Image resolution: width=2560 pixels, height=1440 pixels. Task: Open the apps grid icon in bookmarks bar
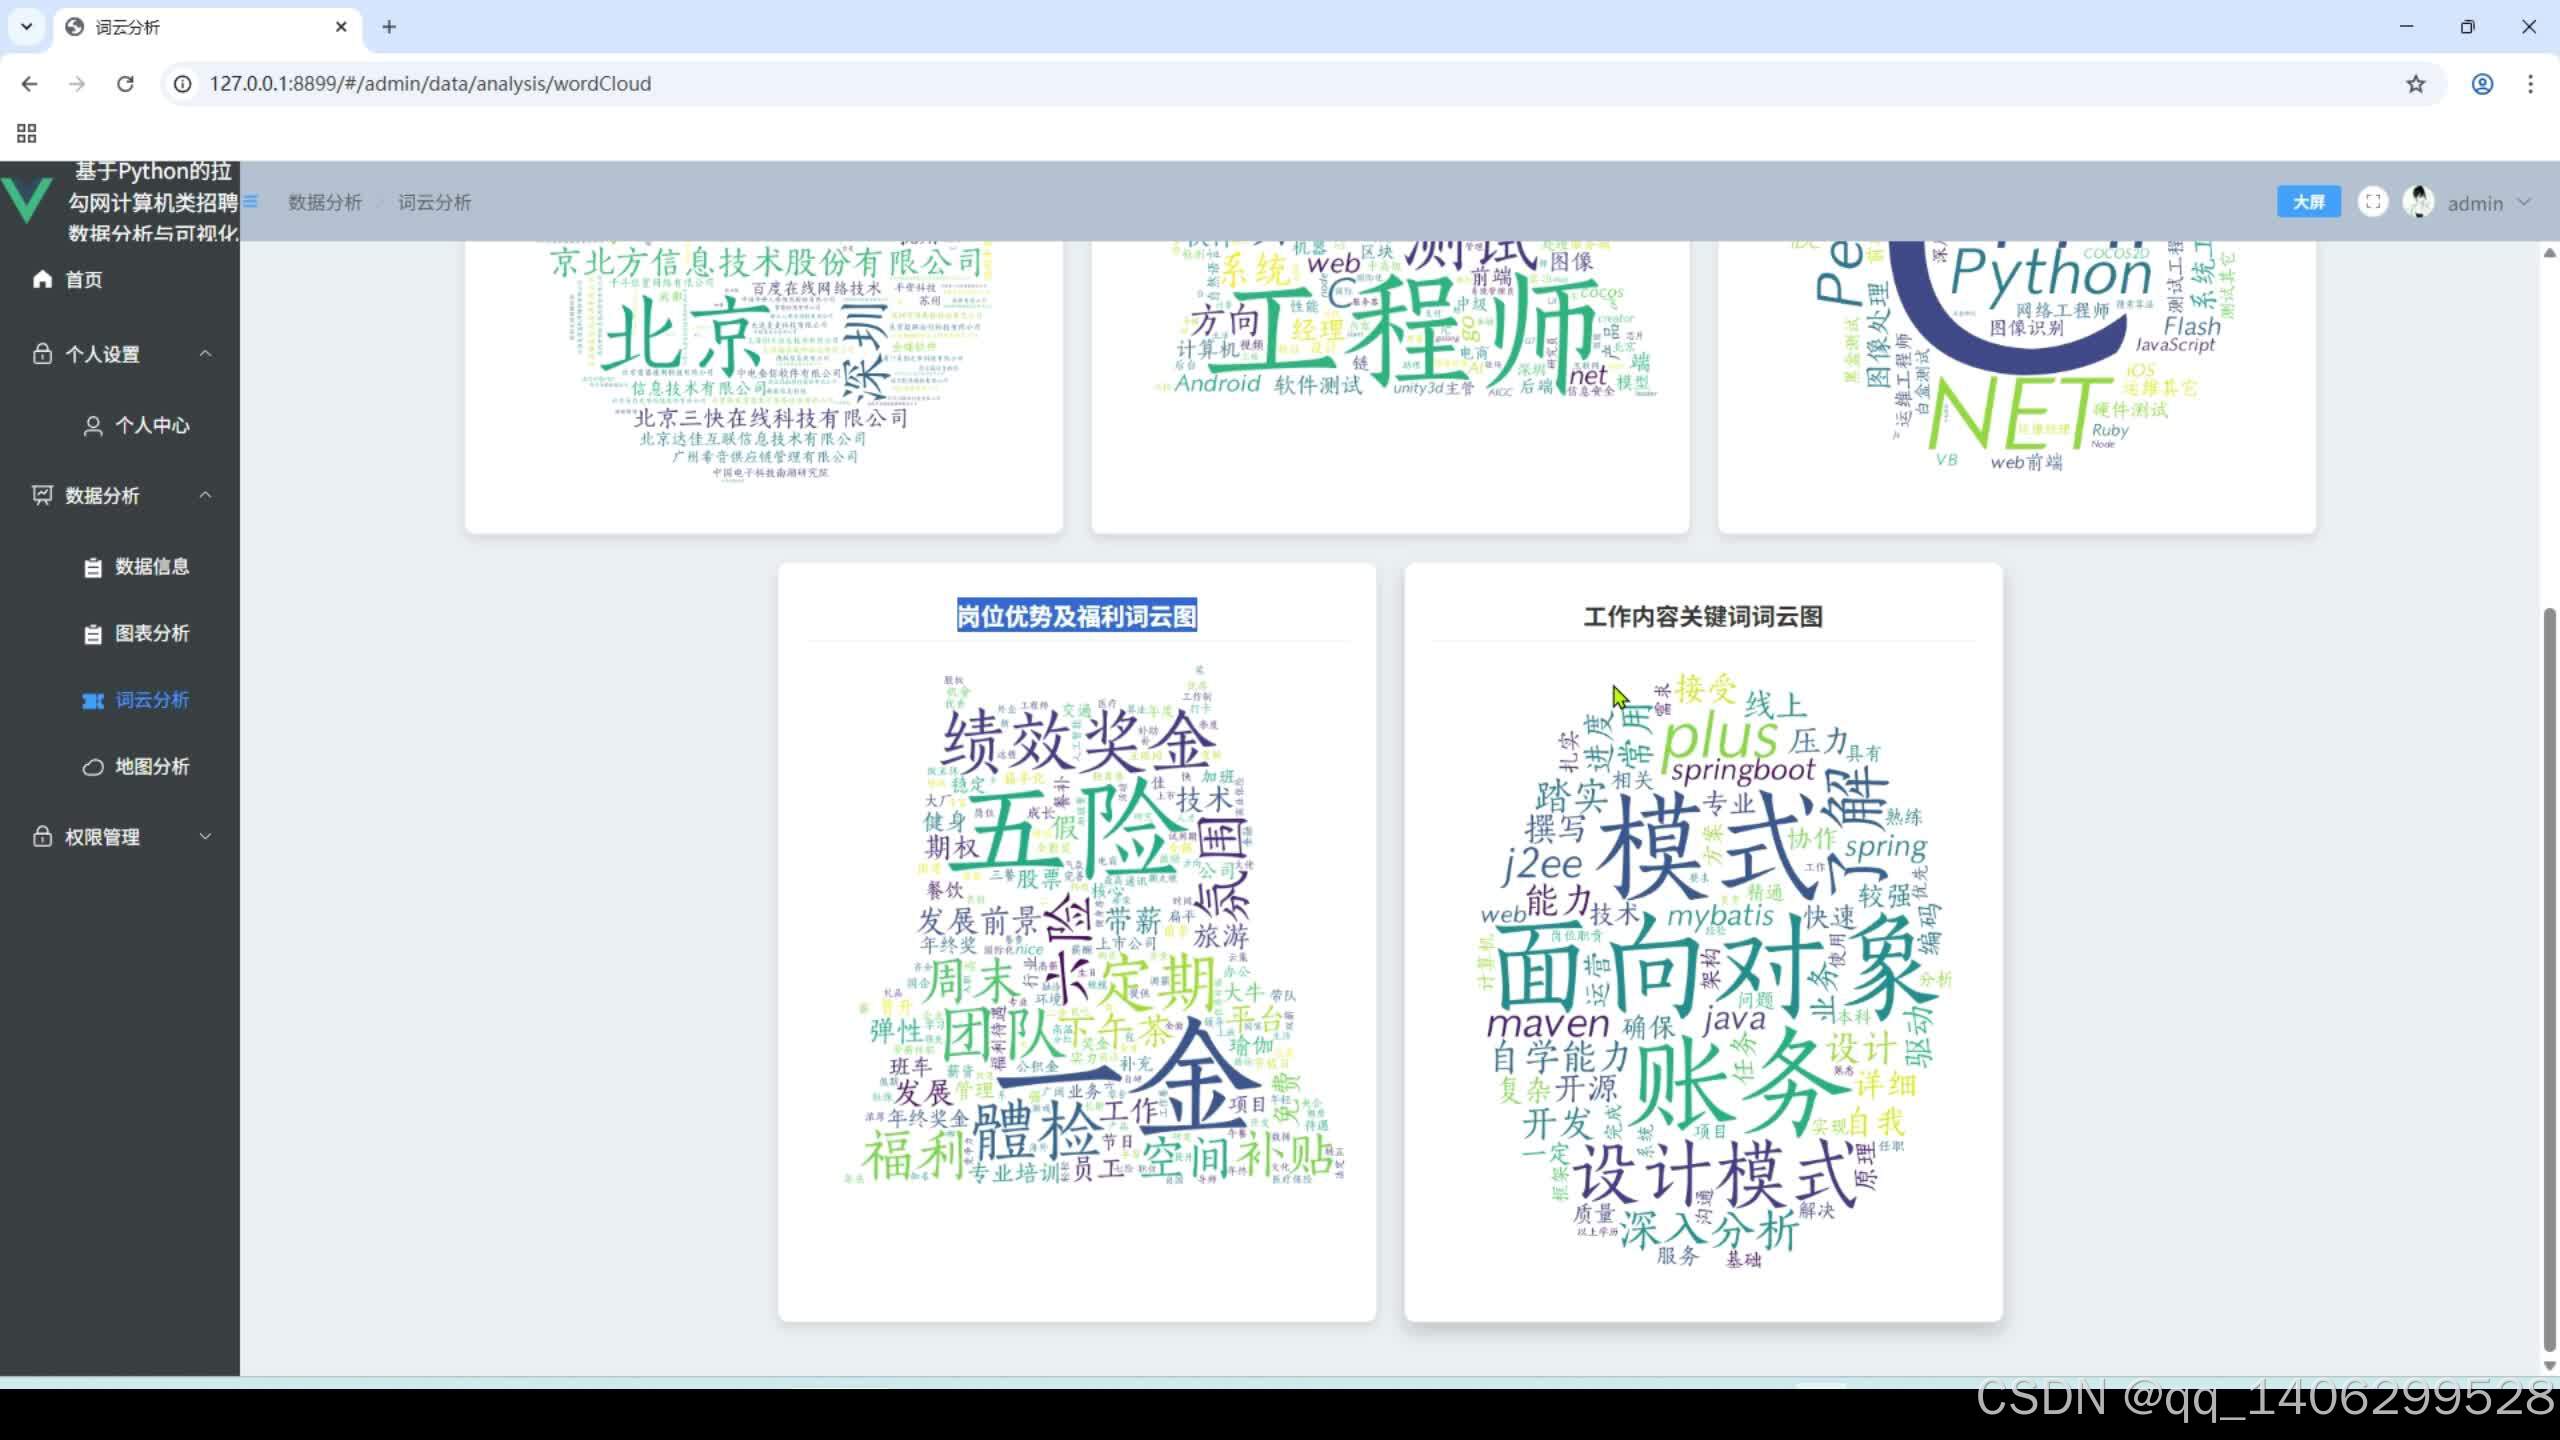click(27, 133)
